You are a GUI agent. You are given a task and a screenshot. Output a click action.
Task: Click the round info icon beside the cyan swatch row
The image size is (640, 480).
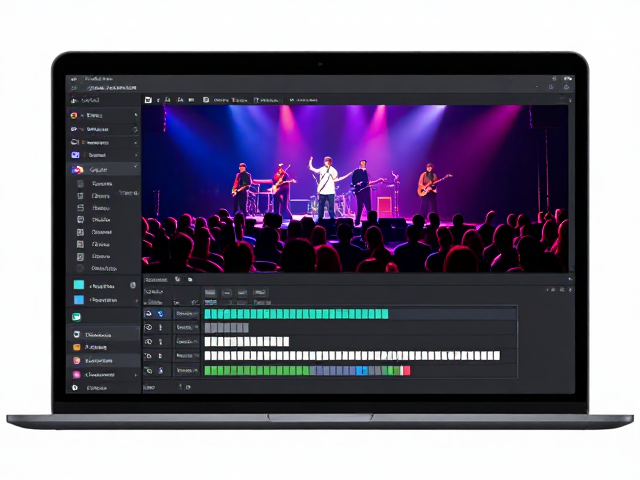click(x=133, y=285)
